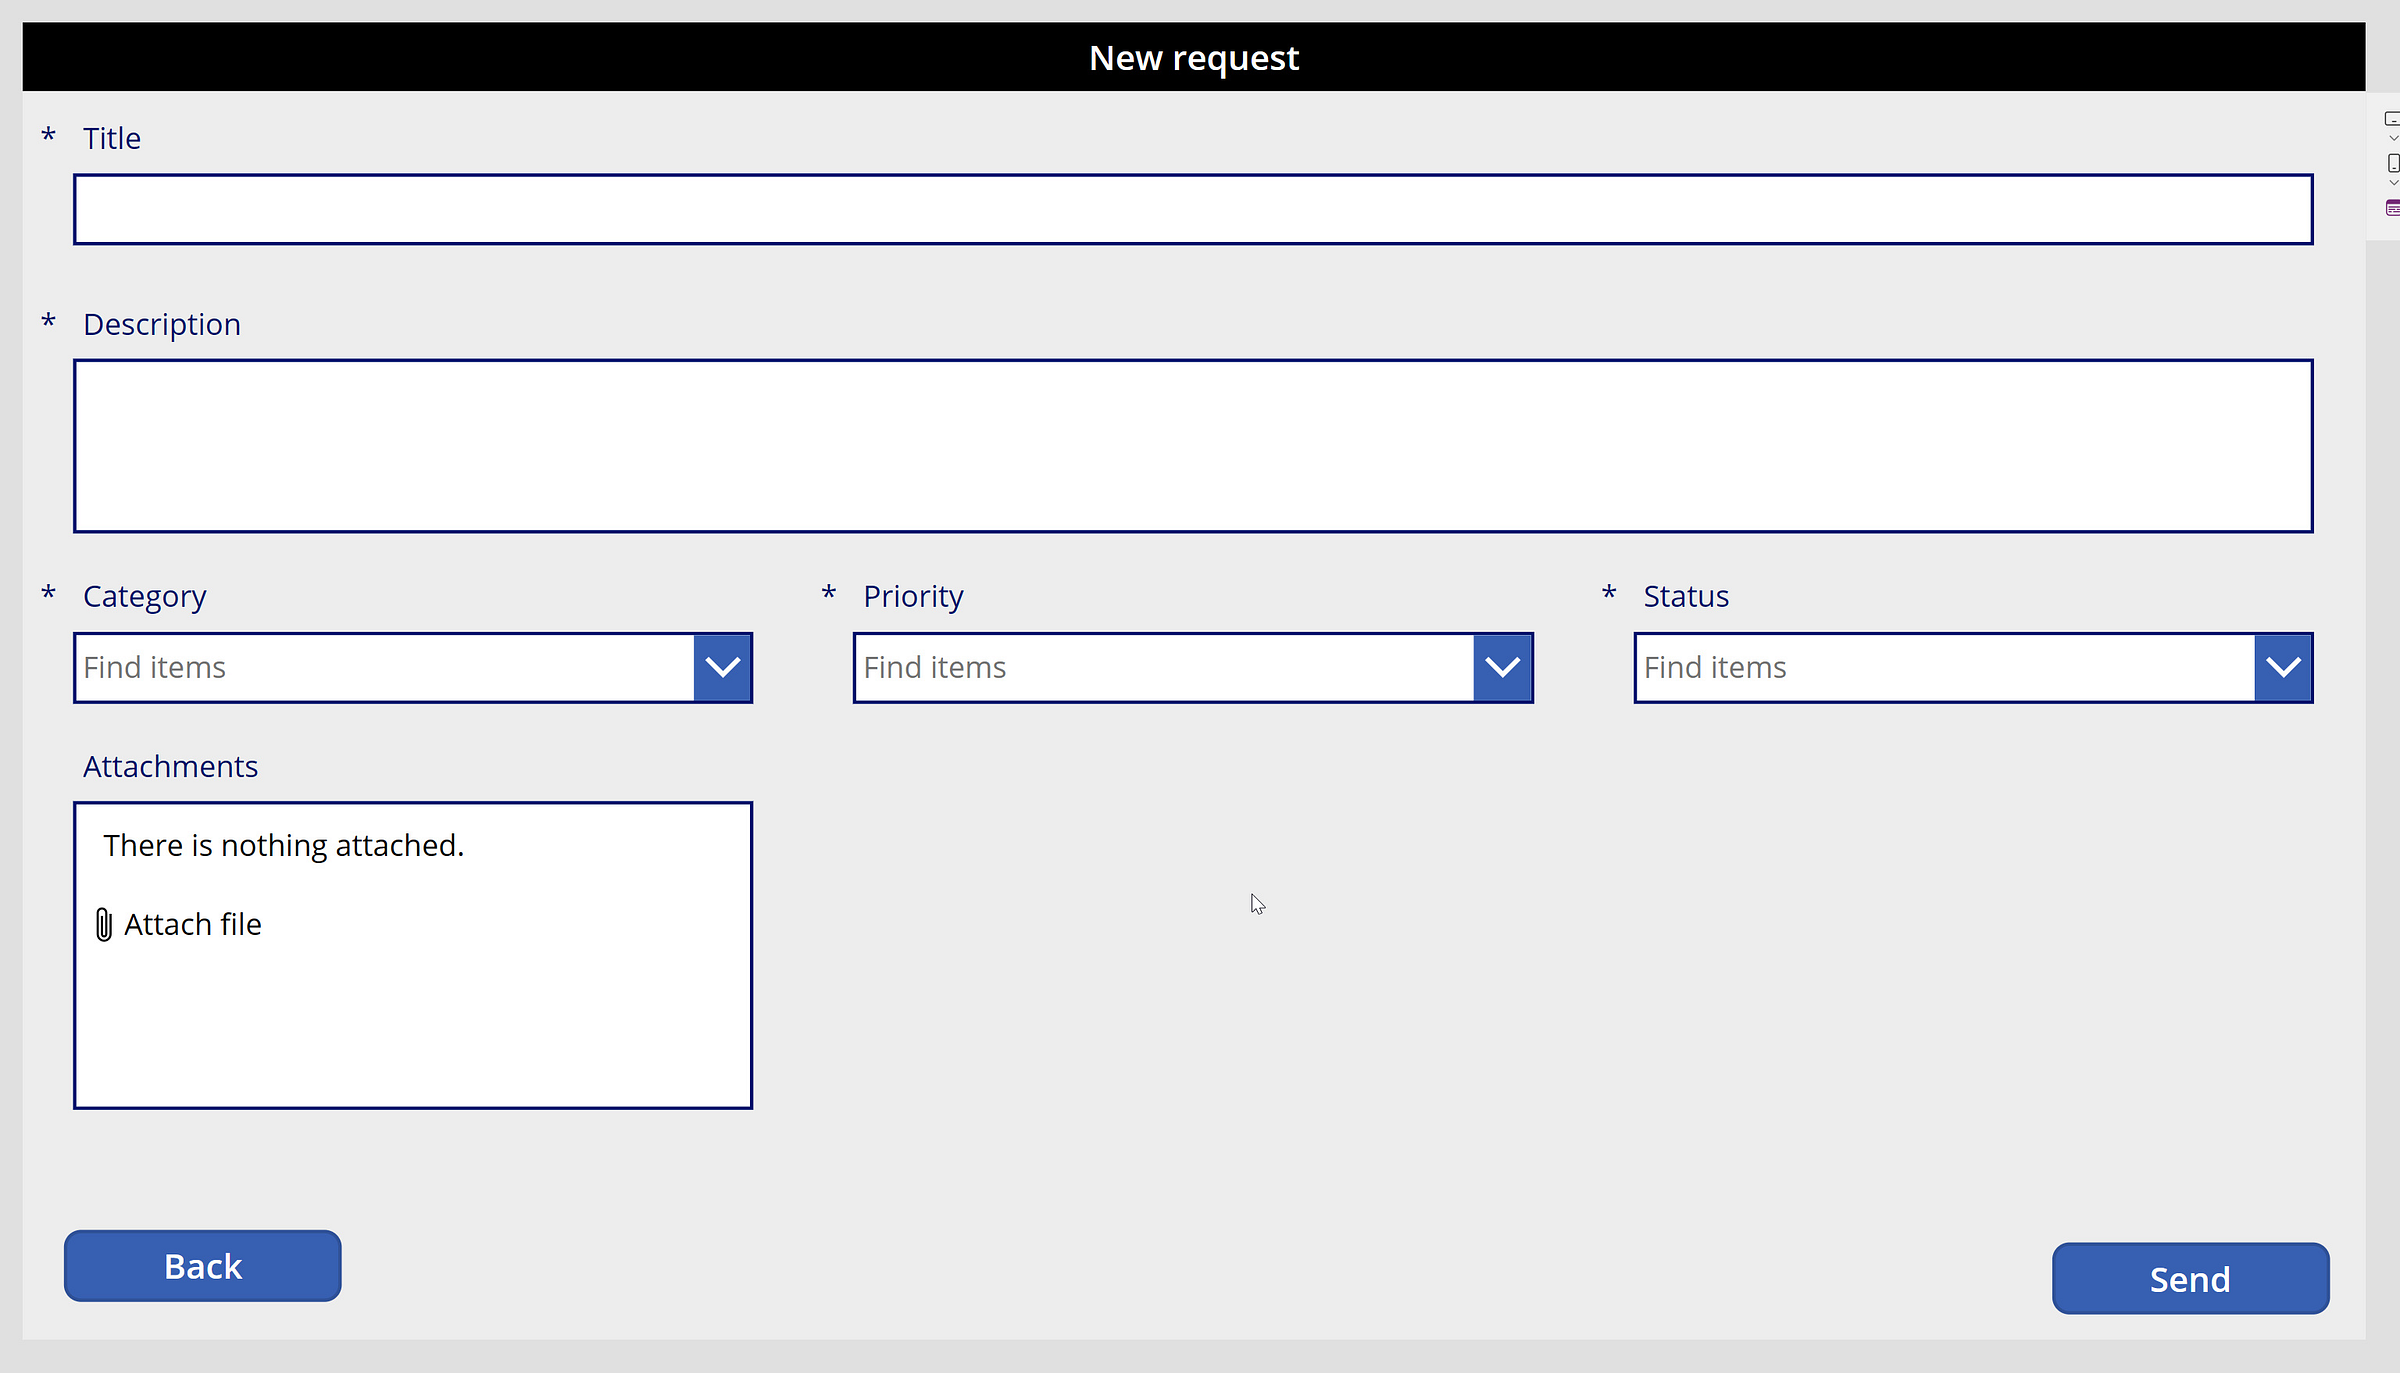The image size is (2400, 1373).
Task: Click the 'There is nothing attached.' text
Action: click(x=284, y=845)
